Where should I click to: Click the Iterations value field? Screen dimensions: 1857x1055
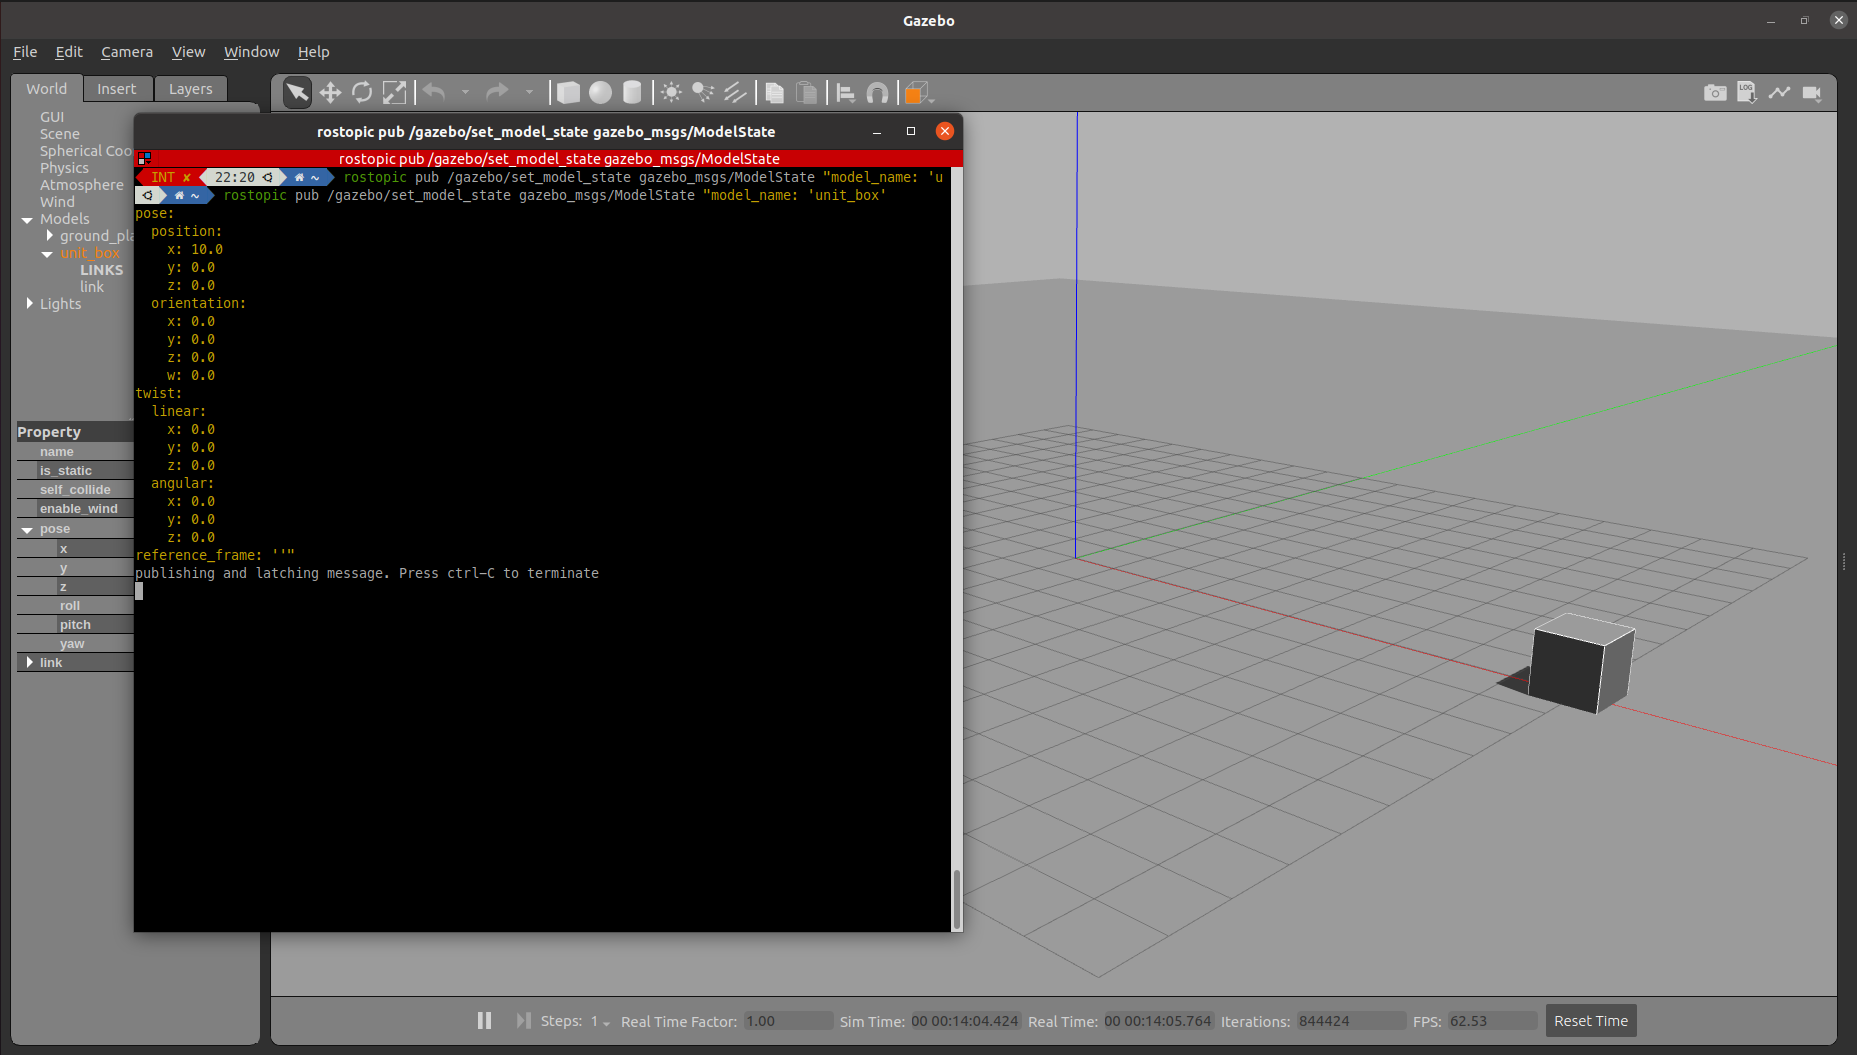[x=1351, y=1021]
